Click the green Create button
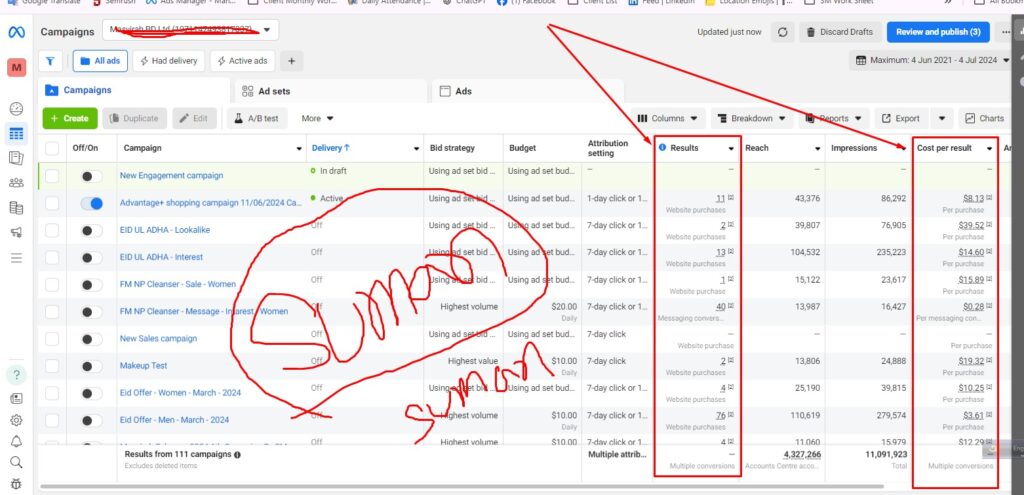Viewport: 1024px width, 495px height. click(x=69, y=118)
